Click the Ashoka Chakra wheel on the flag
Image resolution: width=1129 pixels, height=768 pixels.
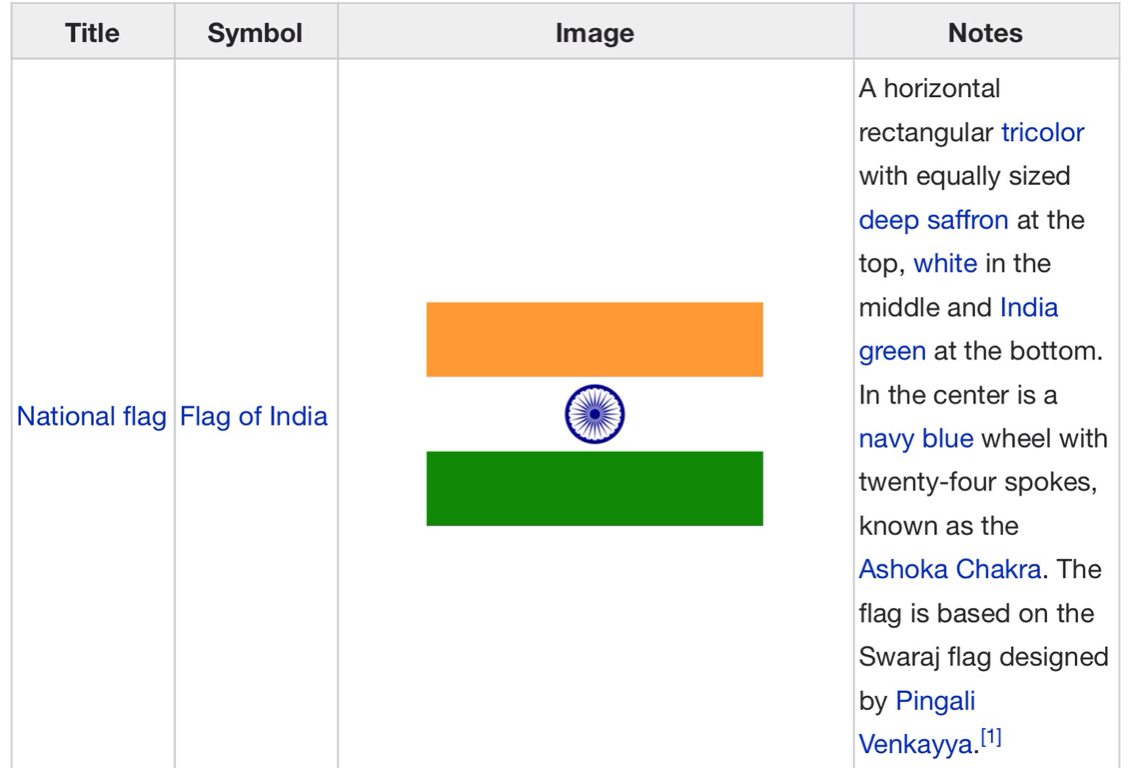coord(594,414)
